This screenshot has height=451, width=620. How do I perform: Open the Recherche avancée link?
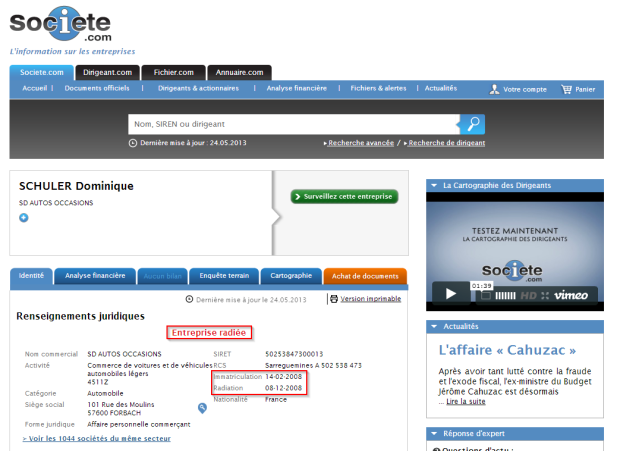tap(361, 143)
